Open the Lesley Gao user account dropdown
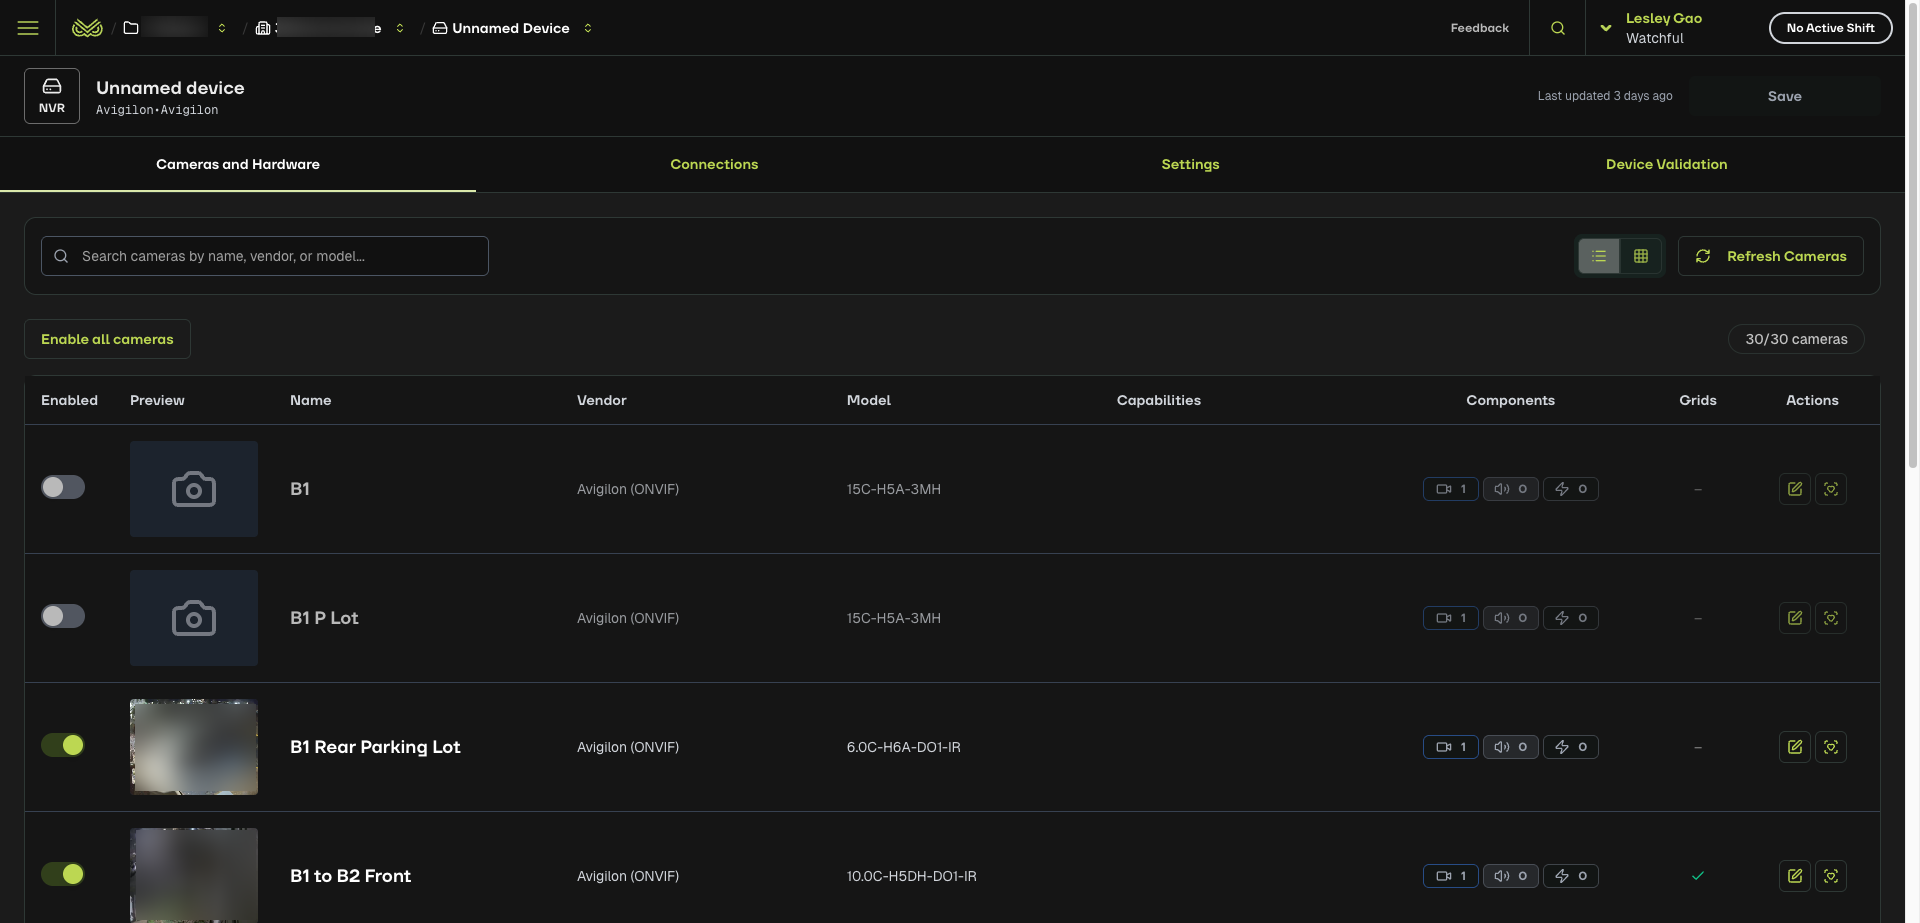This screenshot has width=1920, height=923. (1606, 28)
